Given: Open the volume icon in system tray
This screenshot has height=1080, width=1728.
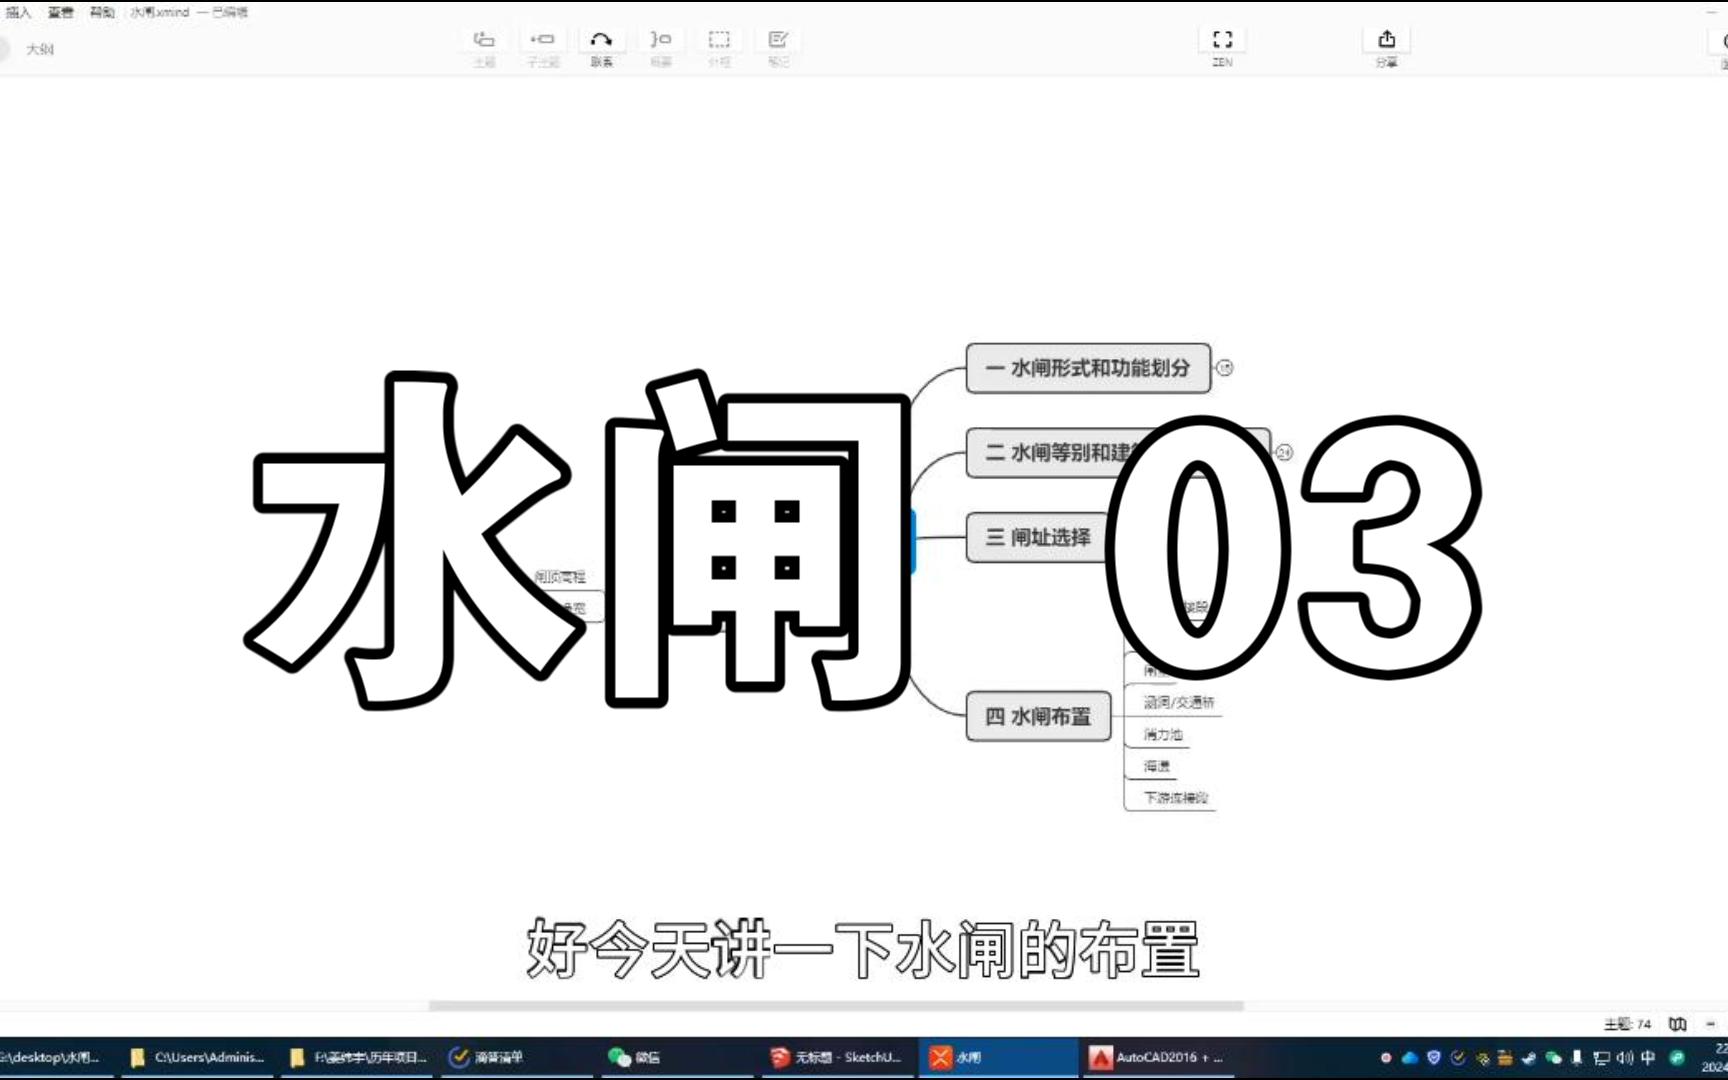Looking at the screenshot, I should (x=1625, y=1057).
